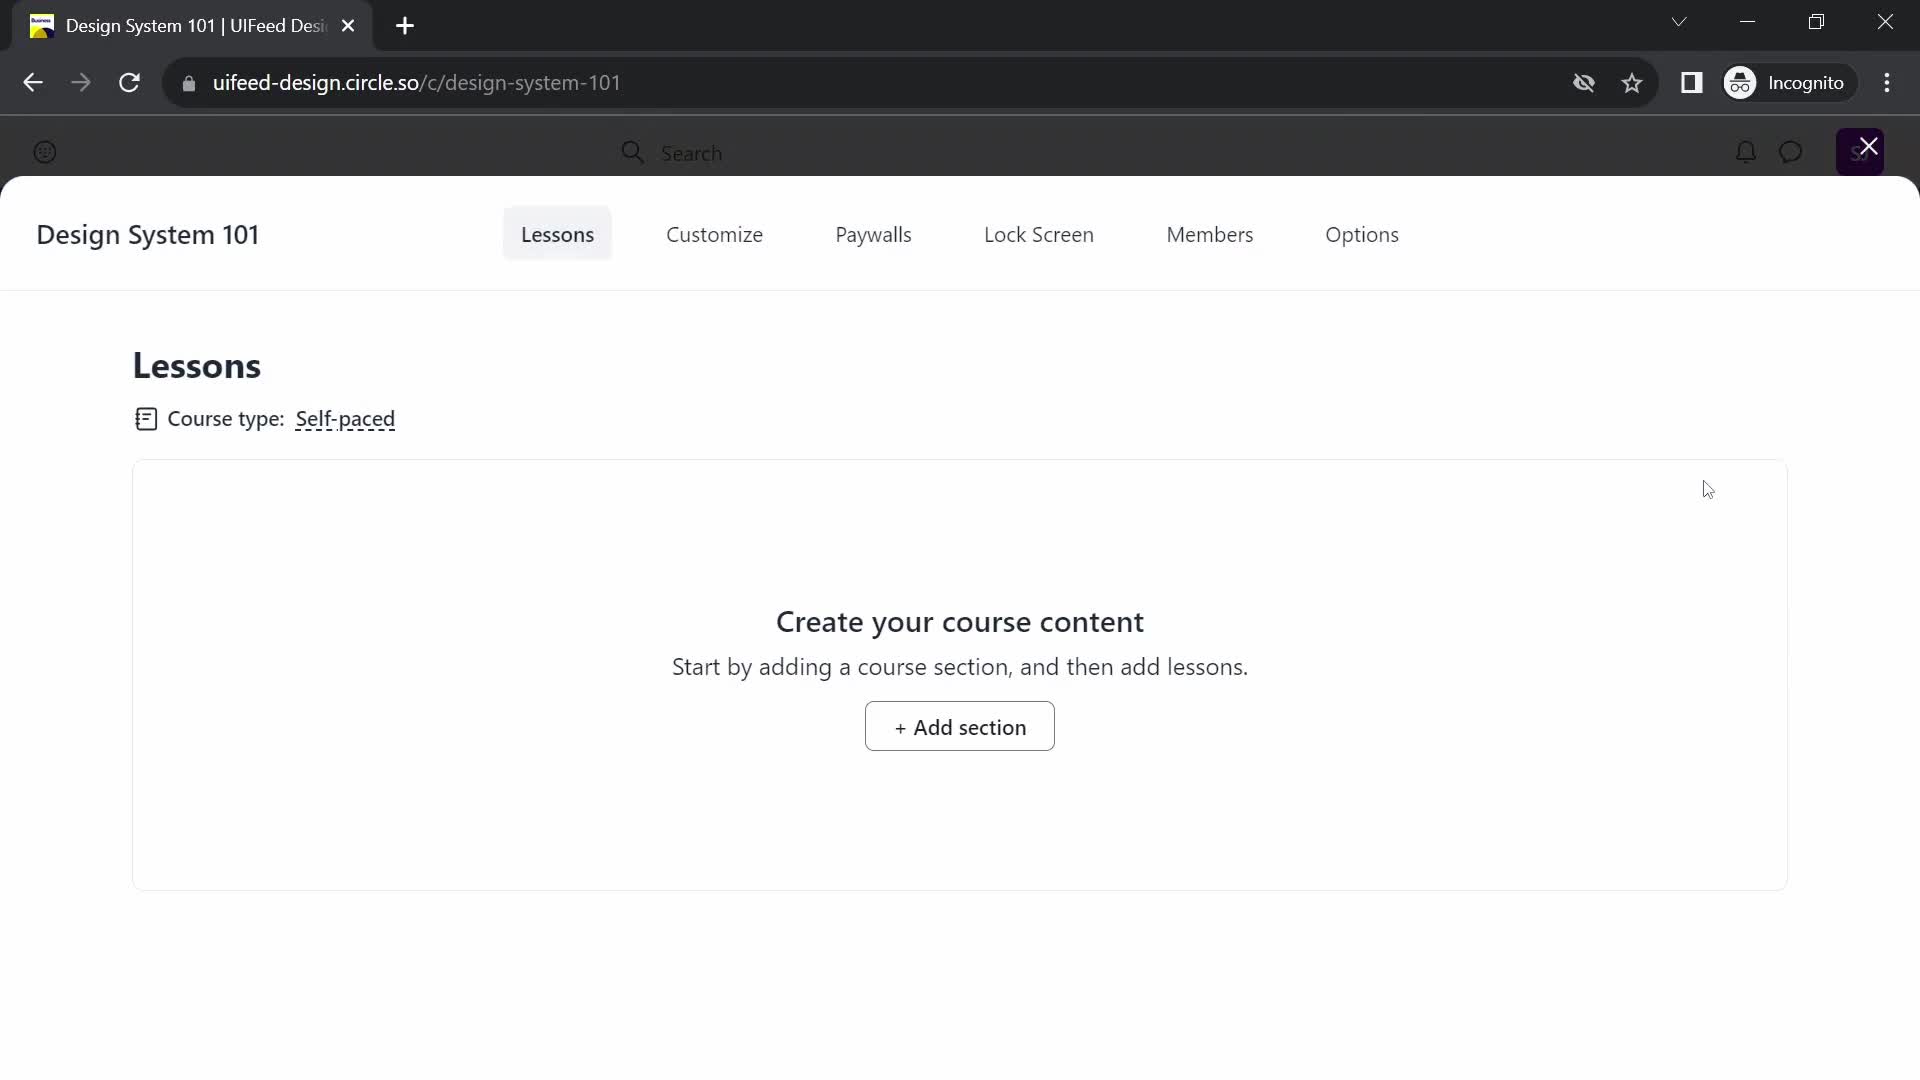Click the messages/chat bubble icon
This screenshot has width=1920, height=1080.
(1791, 150)
